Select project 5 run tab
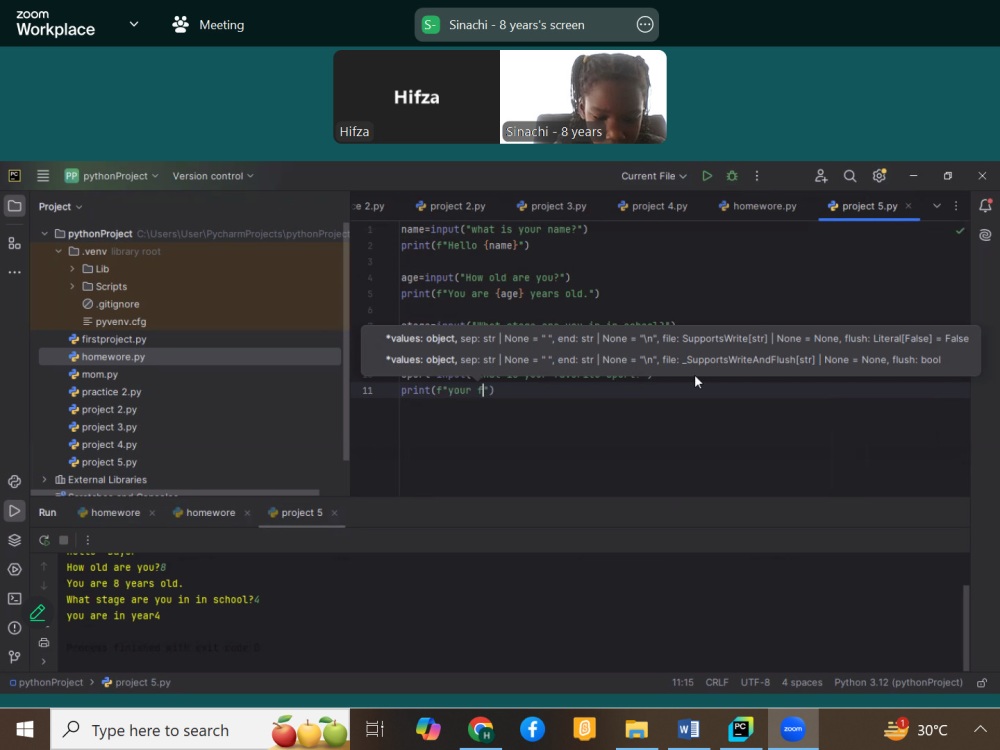Viewport: 1000px width, 750px height. point(295,512)
